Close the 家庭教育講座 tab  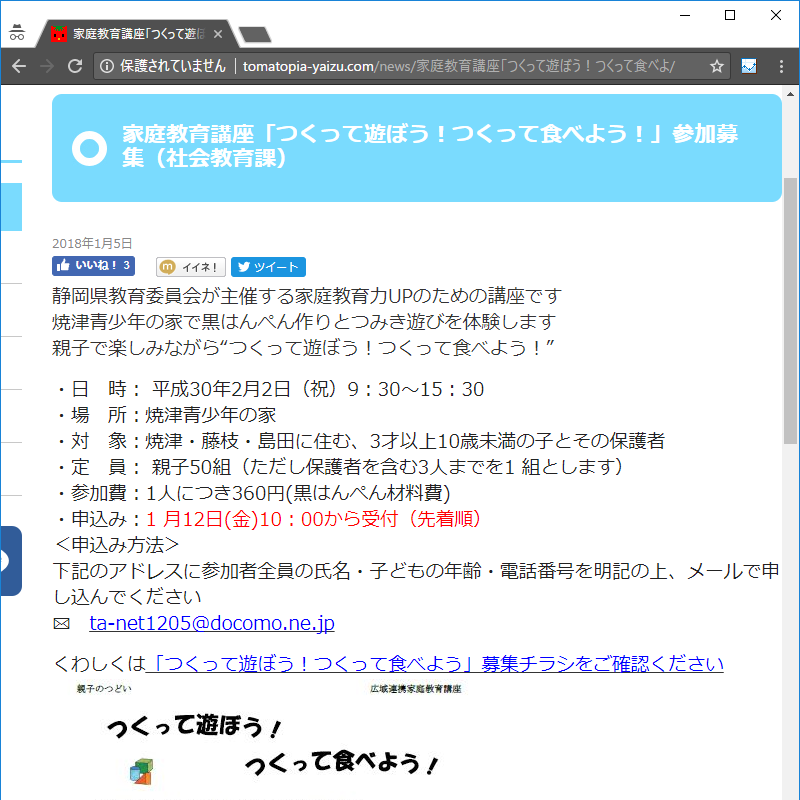(218, 34)
